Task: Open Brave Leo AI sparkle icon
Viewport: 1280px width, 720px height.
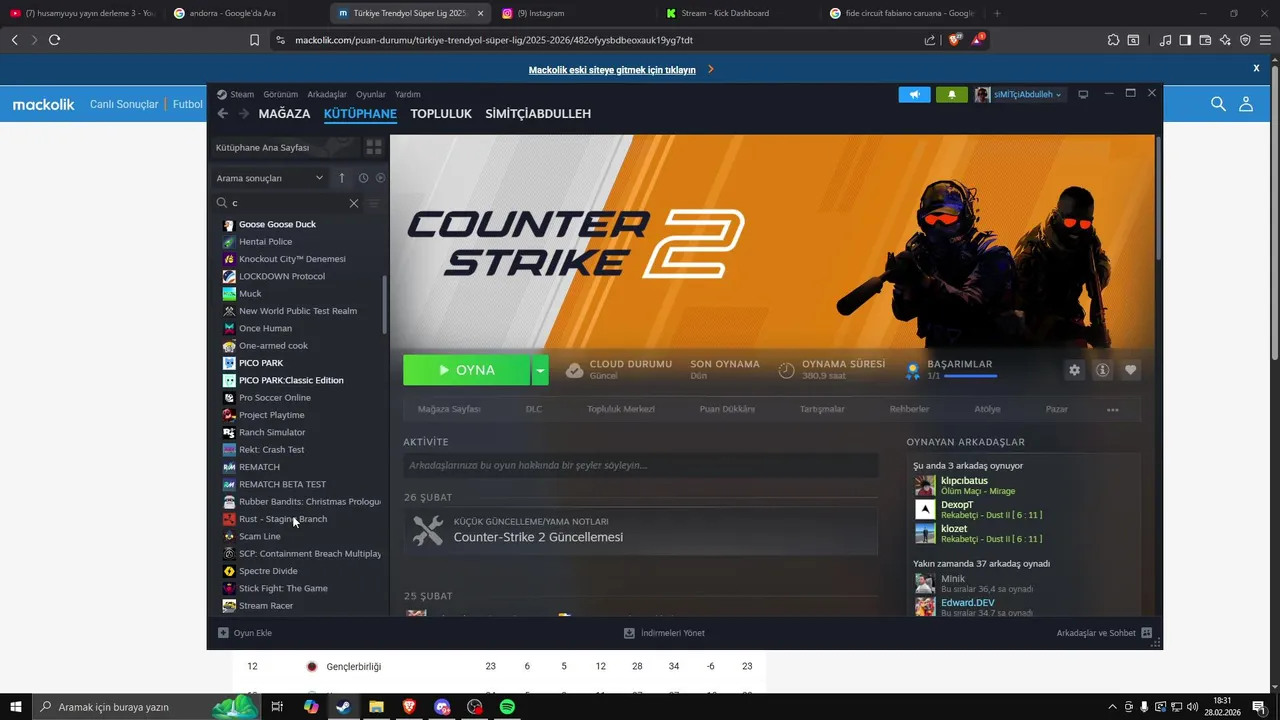Action: [x=1225, y=40]
